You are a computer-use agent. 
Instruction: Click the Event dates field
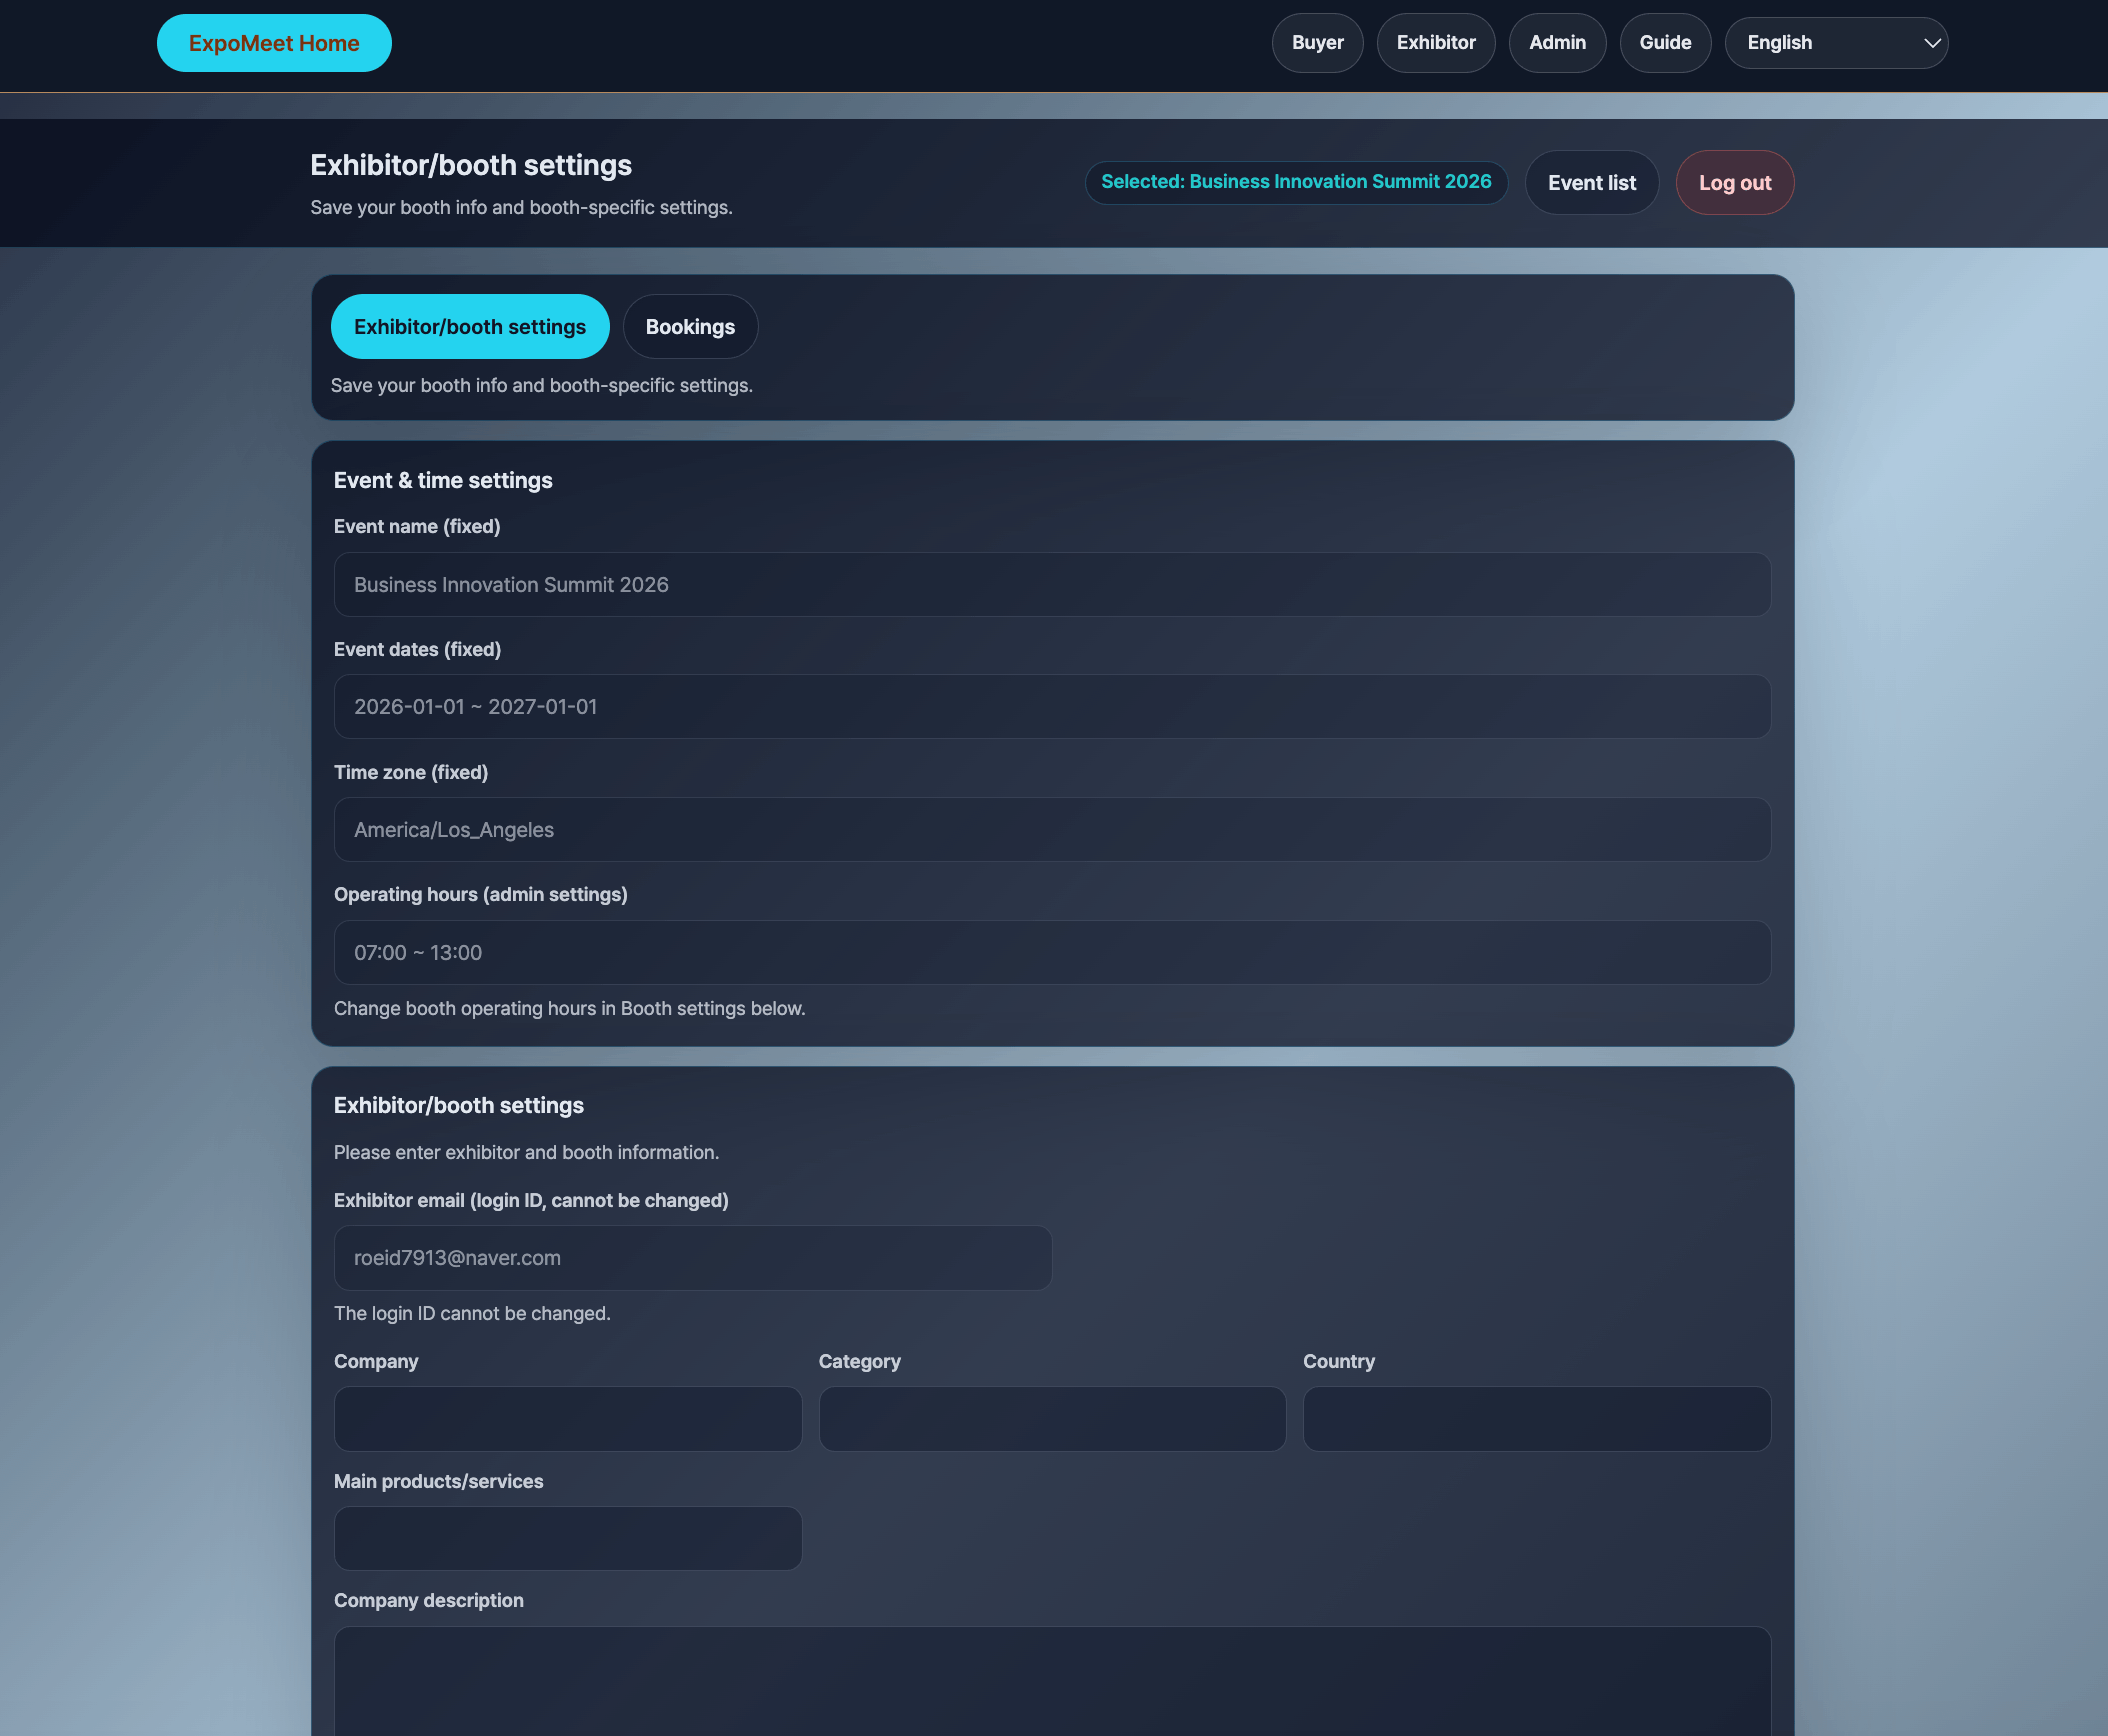[1051, 706]
